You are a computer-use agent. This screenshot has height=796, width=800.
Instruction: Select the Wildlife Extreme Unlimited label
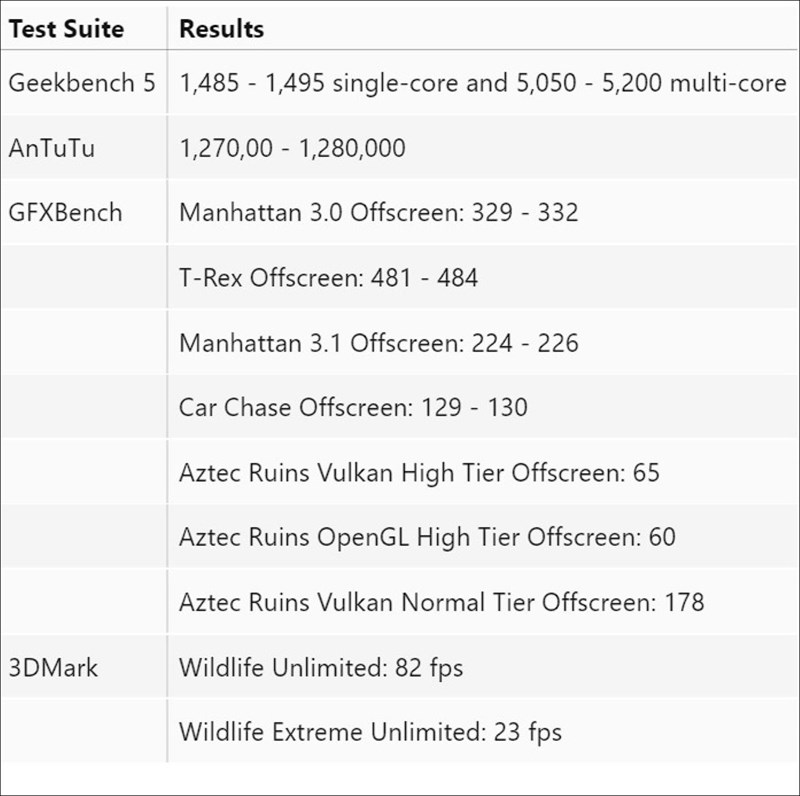[x=331, y=732]
